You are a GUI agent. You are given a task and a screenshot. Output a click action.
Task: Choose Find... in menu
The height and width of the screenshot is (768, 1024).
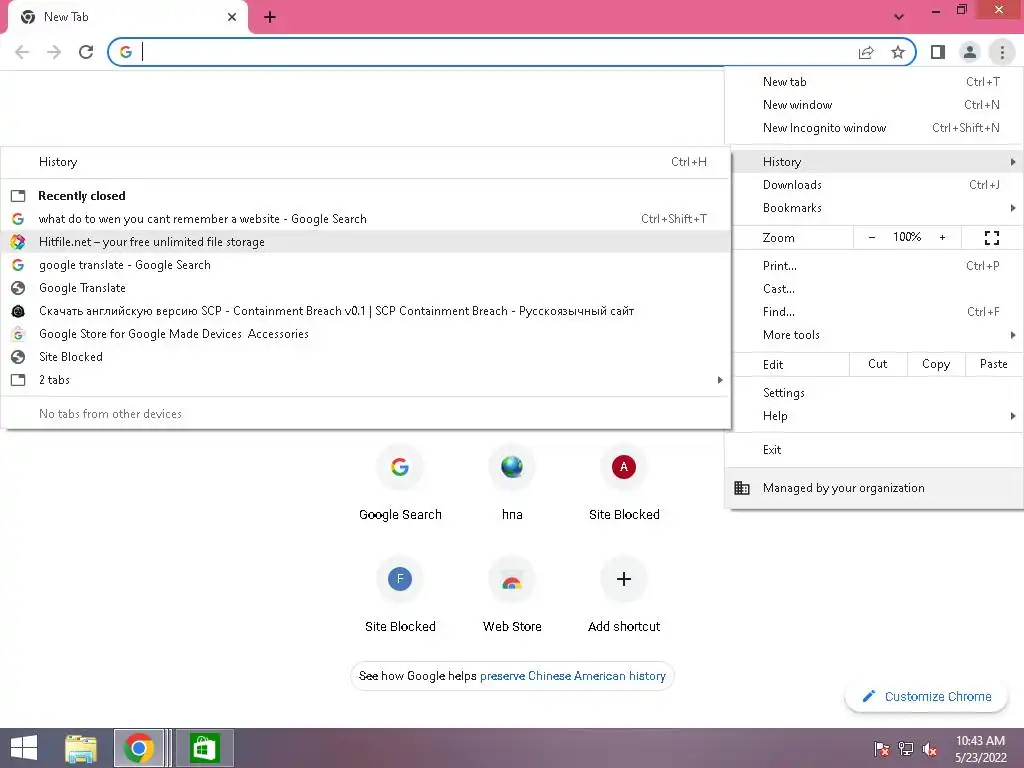874,312
